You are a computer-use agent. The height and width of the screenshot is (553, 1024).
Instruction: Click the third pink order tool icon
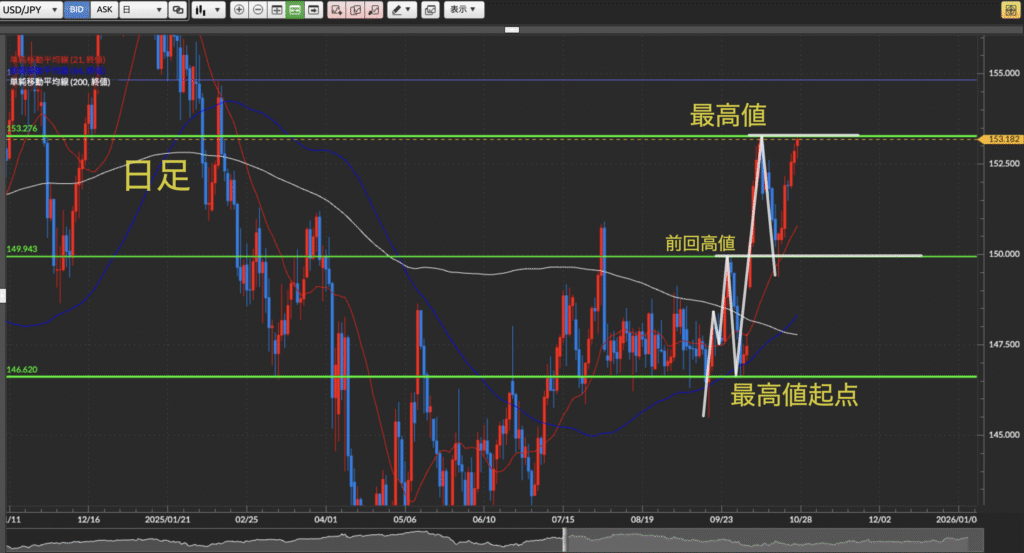pyautogui.click(x=373, y=10)
